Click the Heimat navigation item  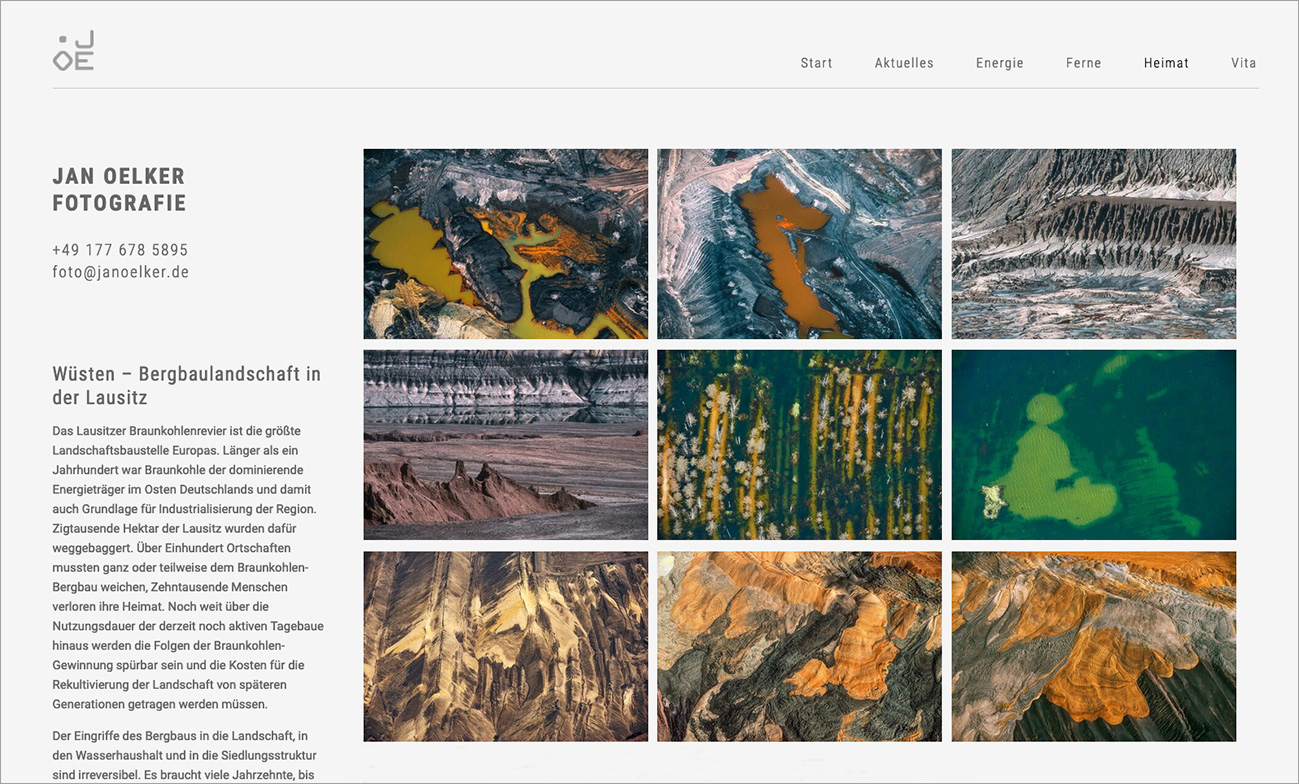1166,63
